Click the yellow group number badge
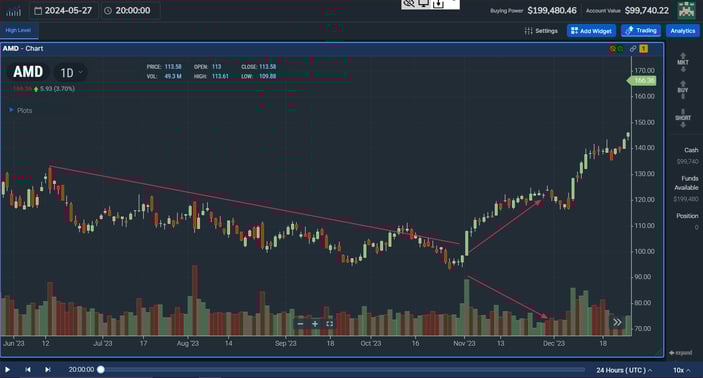 (643, 48)
